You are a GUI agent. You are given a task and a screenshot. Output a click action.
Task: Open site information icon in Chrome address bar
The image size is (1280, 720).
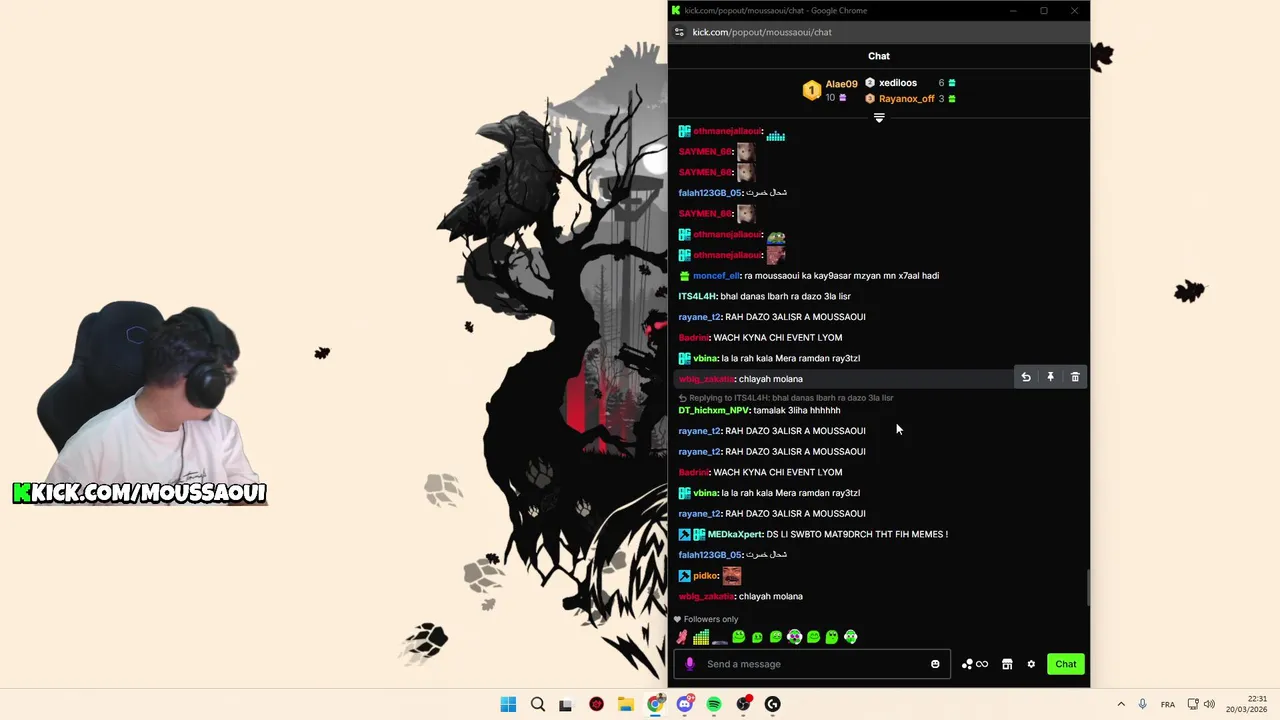680,32
